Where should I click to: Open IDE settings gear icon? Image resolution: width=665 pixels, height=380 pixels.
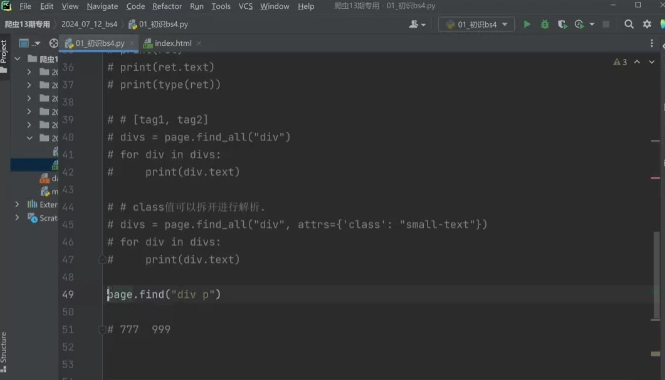click(x=647, y=24)
